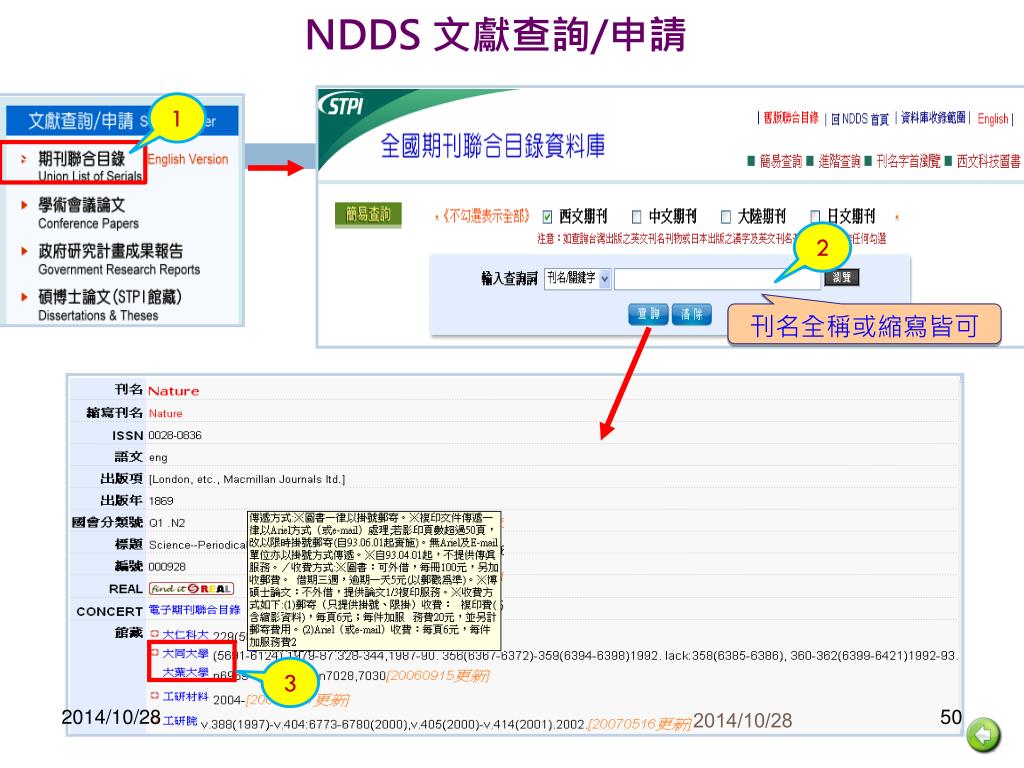Open 資料庫收錄範圍 link
Image resolution: width=1024 pixels, height=768 pixels.
933,118
